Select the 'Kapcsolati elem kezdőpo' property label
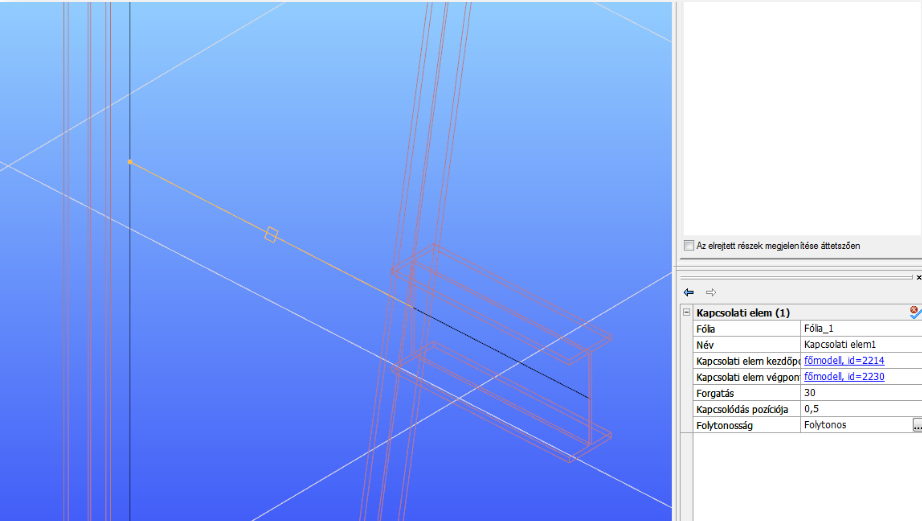 click(748, 361)
